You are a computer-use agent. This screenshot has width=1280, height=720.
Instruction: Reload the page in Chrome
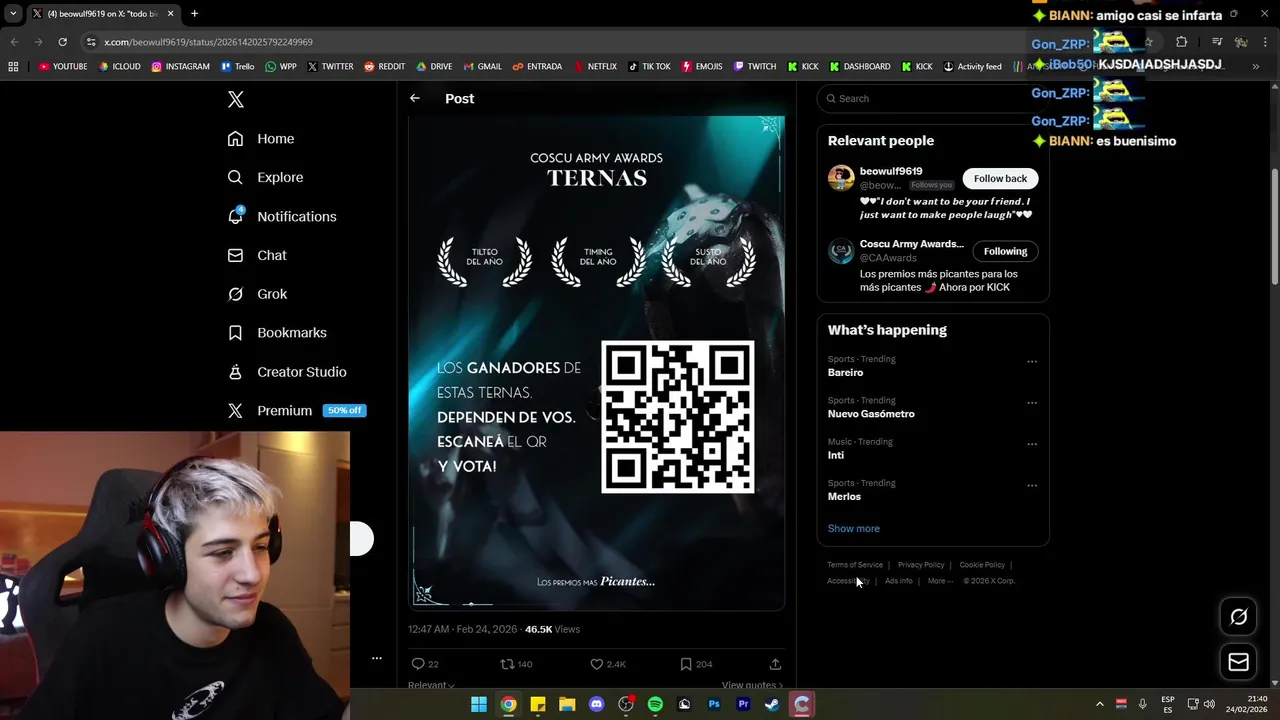click(x=62, y=42)
